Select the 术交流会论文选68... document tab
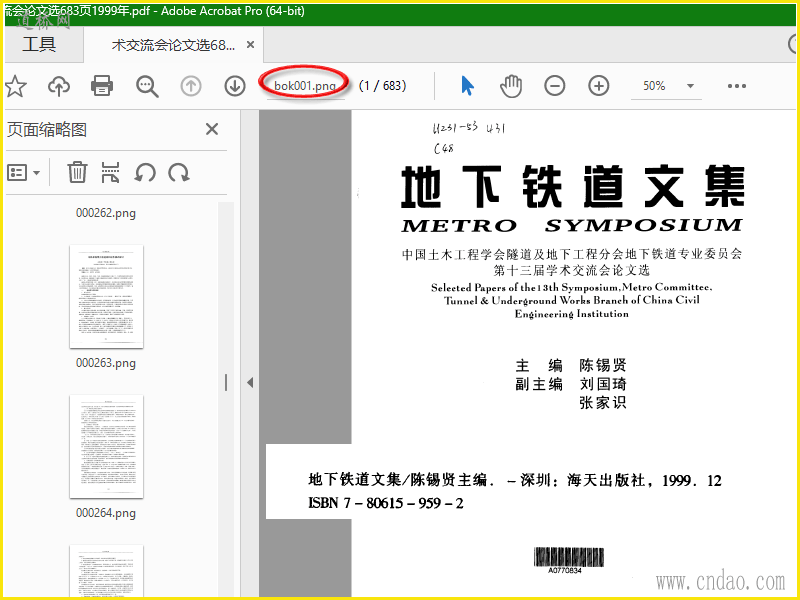The width and height of the screenshot is (800, 600). (x=173, y=45)
